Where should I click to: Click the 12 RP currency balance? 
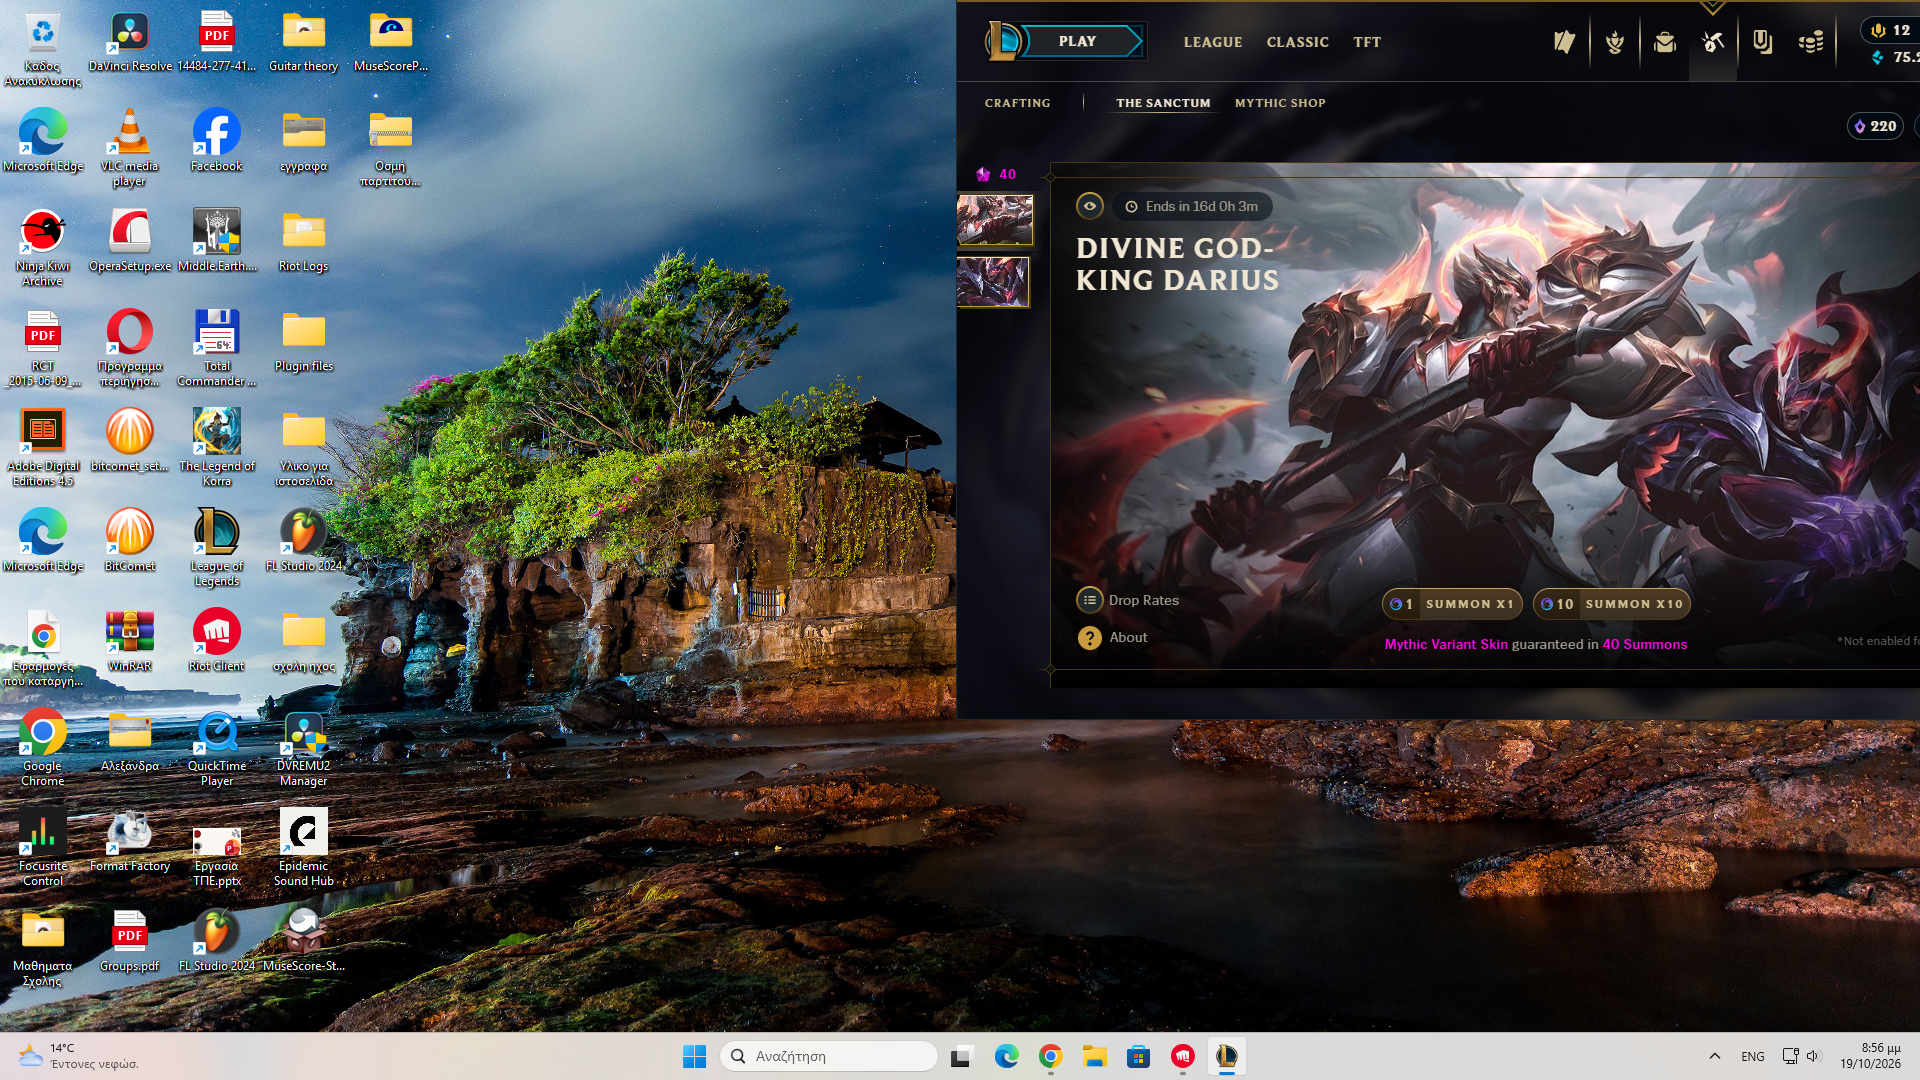coord(1891,30)
